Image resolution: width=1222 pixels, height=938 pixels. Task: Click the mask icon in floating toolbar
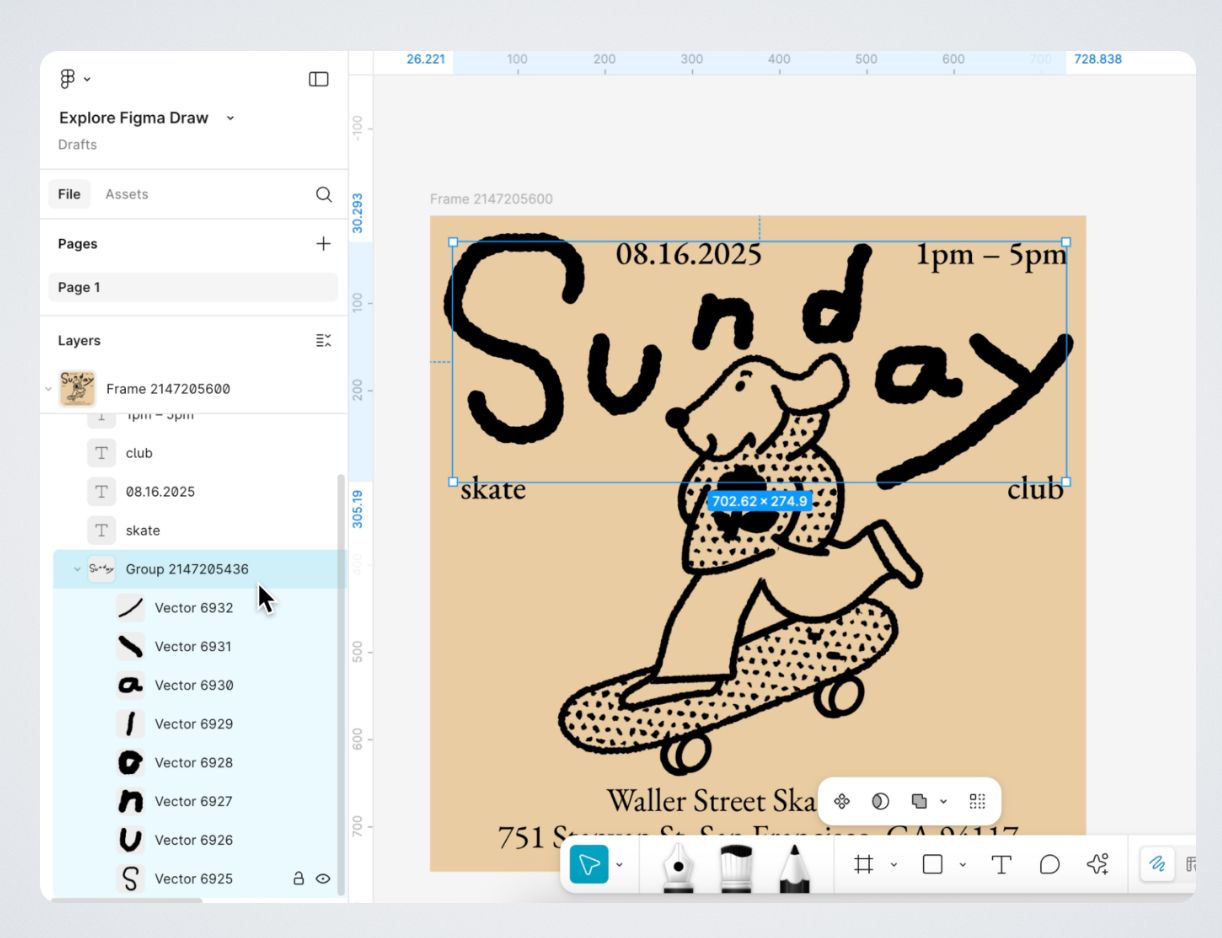[x=880, y=801]
